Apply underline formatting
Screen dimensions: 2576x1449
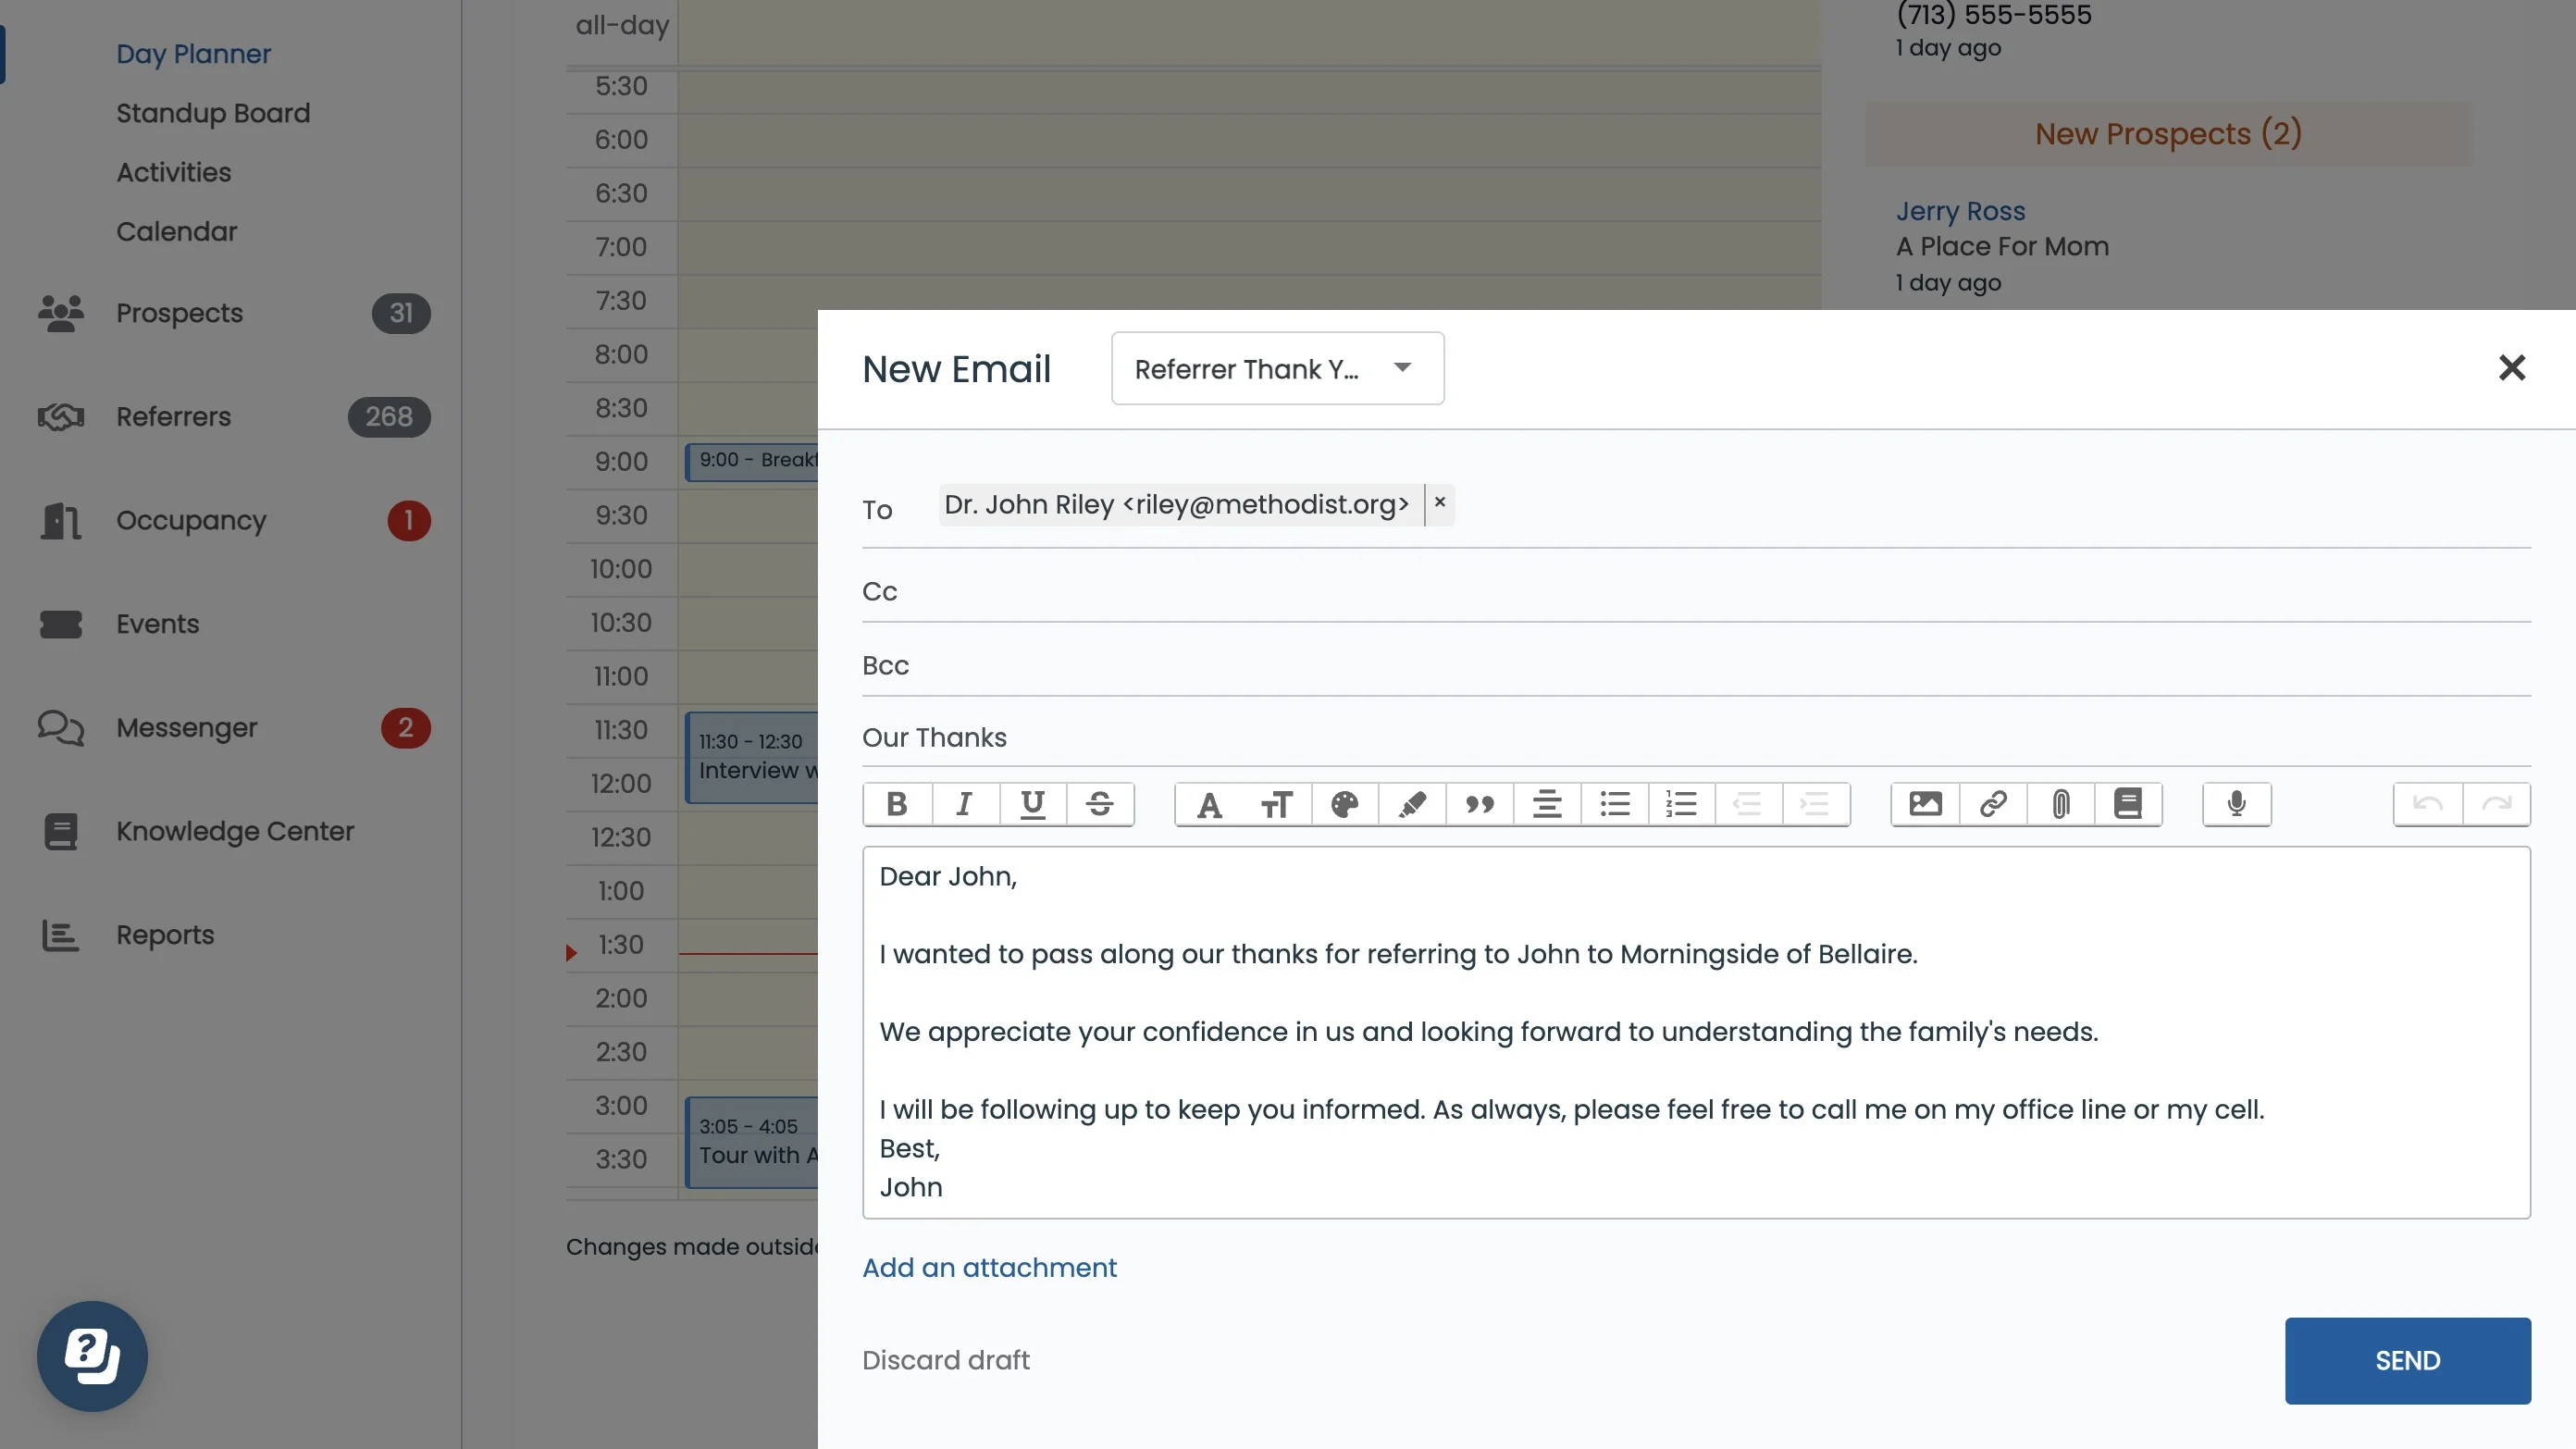(x=1032, y=804)
